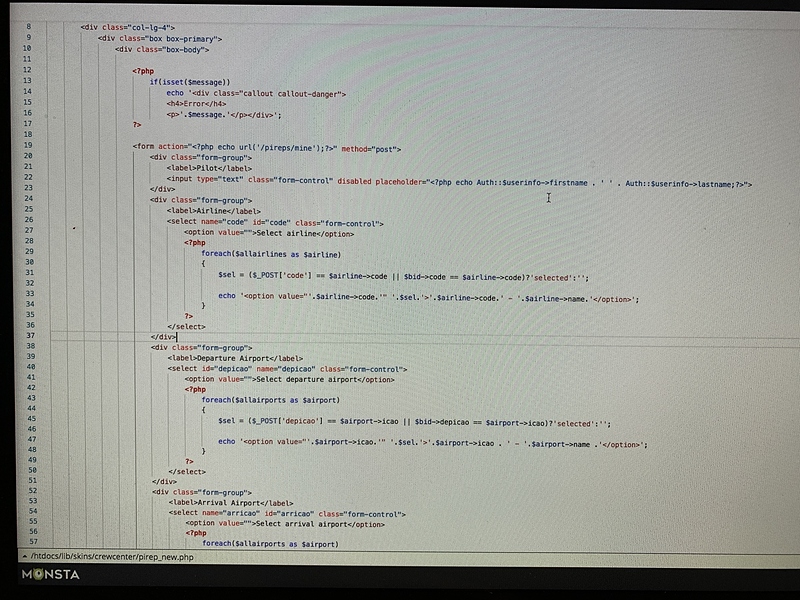Click line number 8 in the gutter
The height and width of the screenshot is (600, 800).
coord(29,26)
